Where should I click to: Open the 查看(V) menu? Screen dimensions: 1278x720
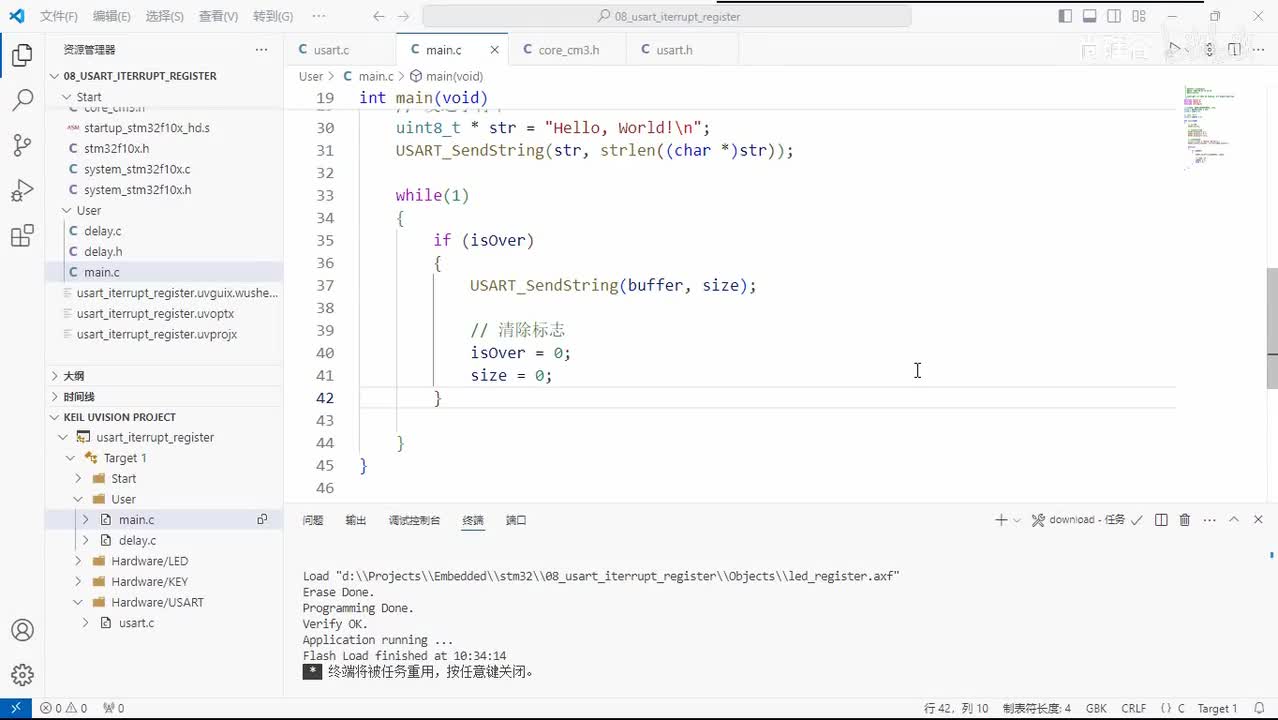coord(218,16)
